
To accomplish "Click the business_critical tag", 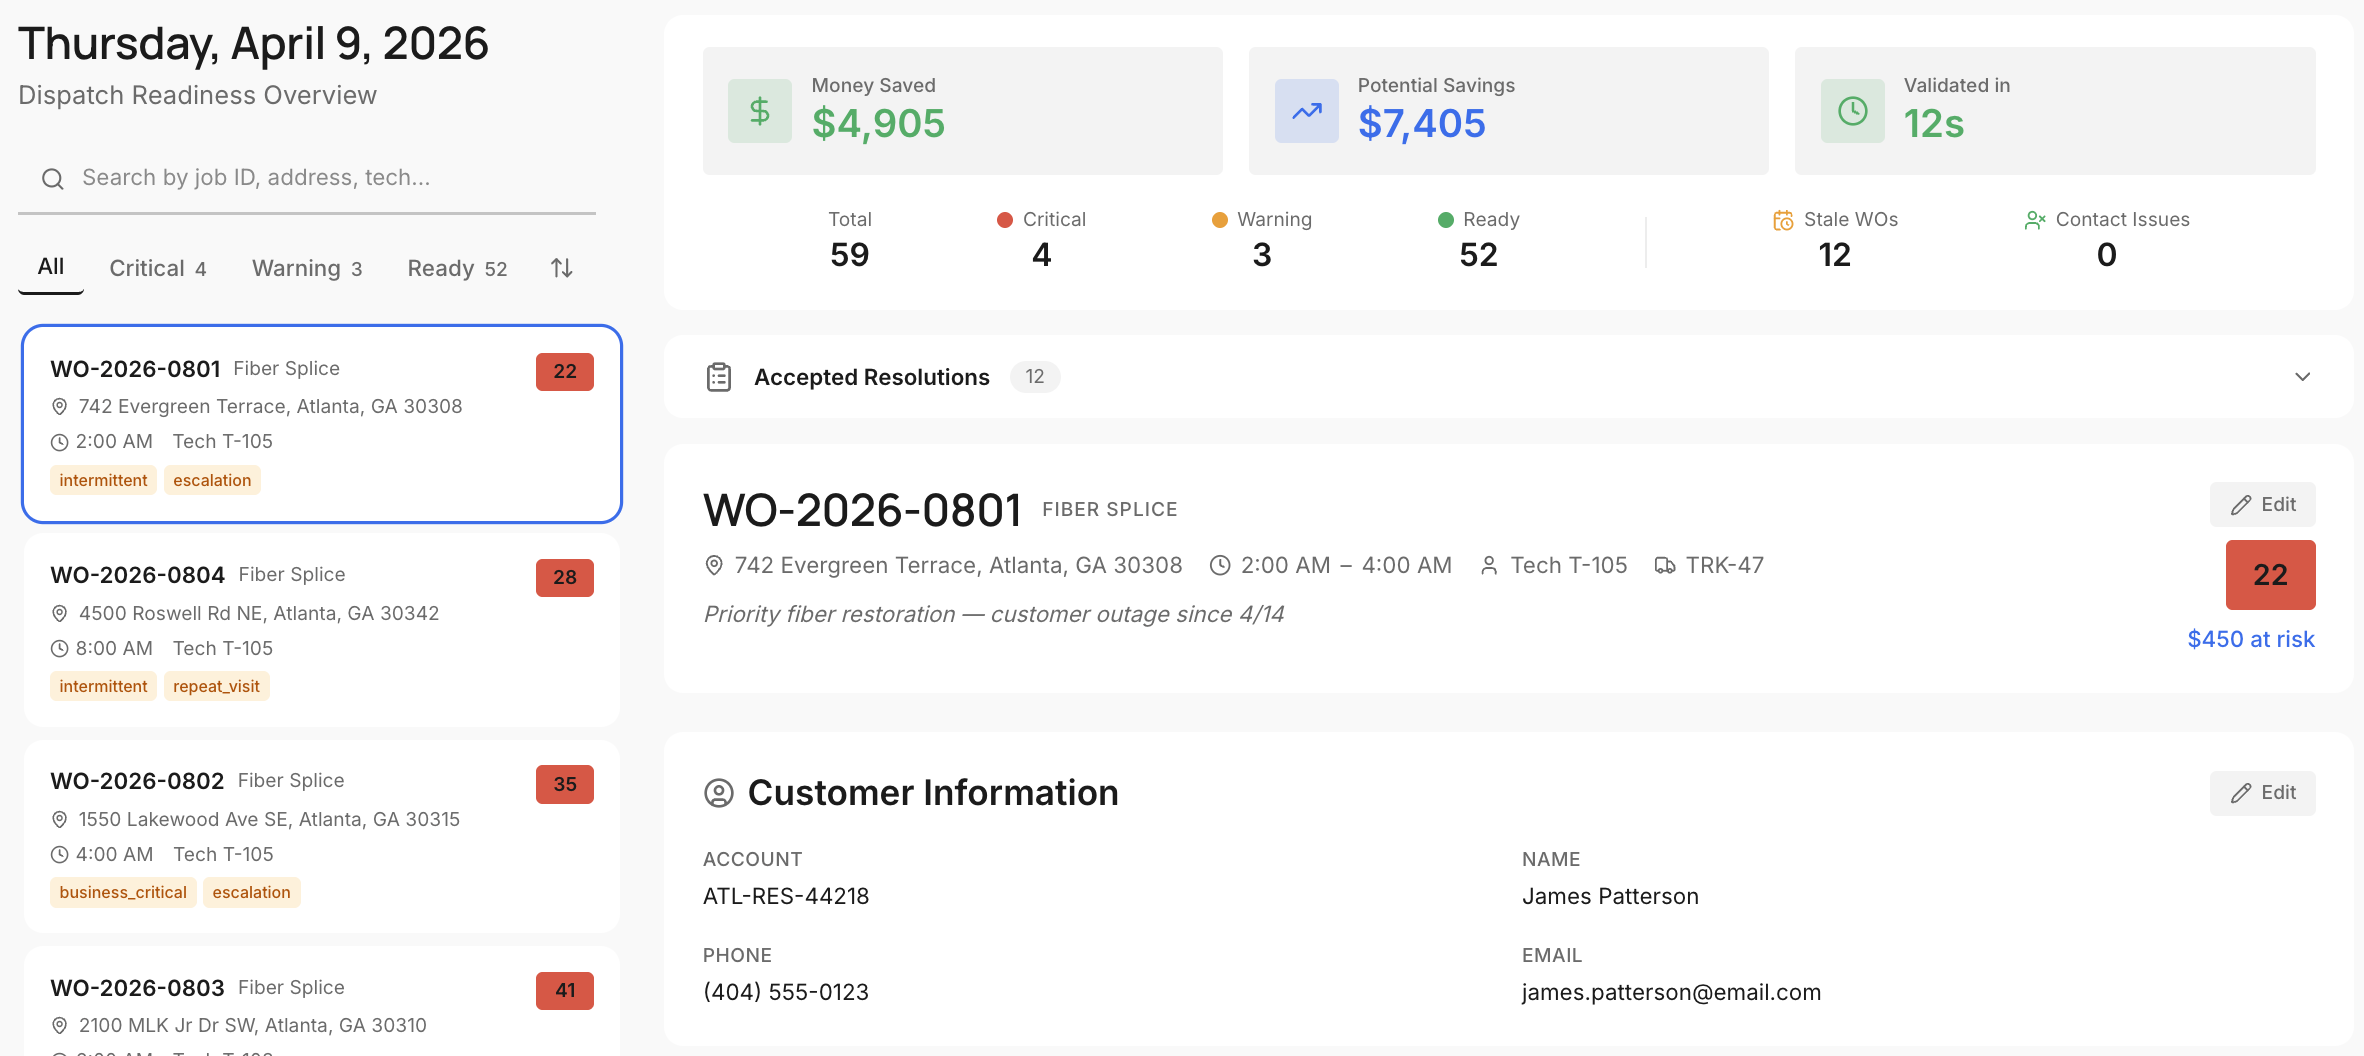I will [123, 893].
